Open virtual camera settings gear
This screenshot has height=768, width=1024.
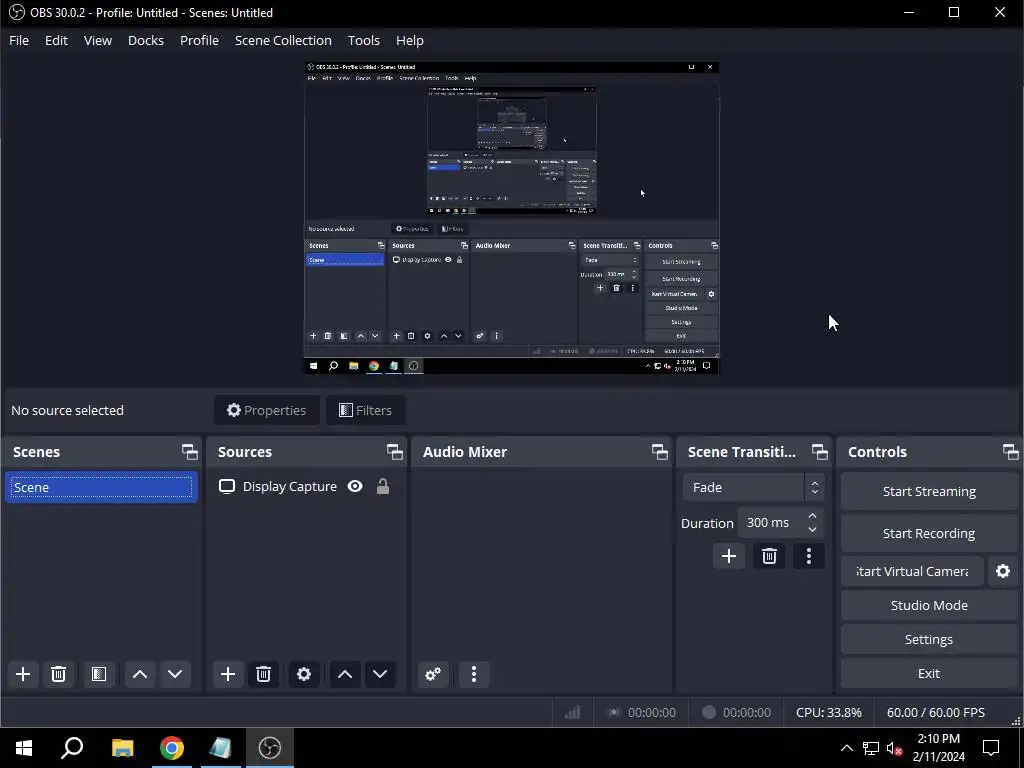click(1003, 571)
